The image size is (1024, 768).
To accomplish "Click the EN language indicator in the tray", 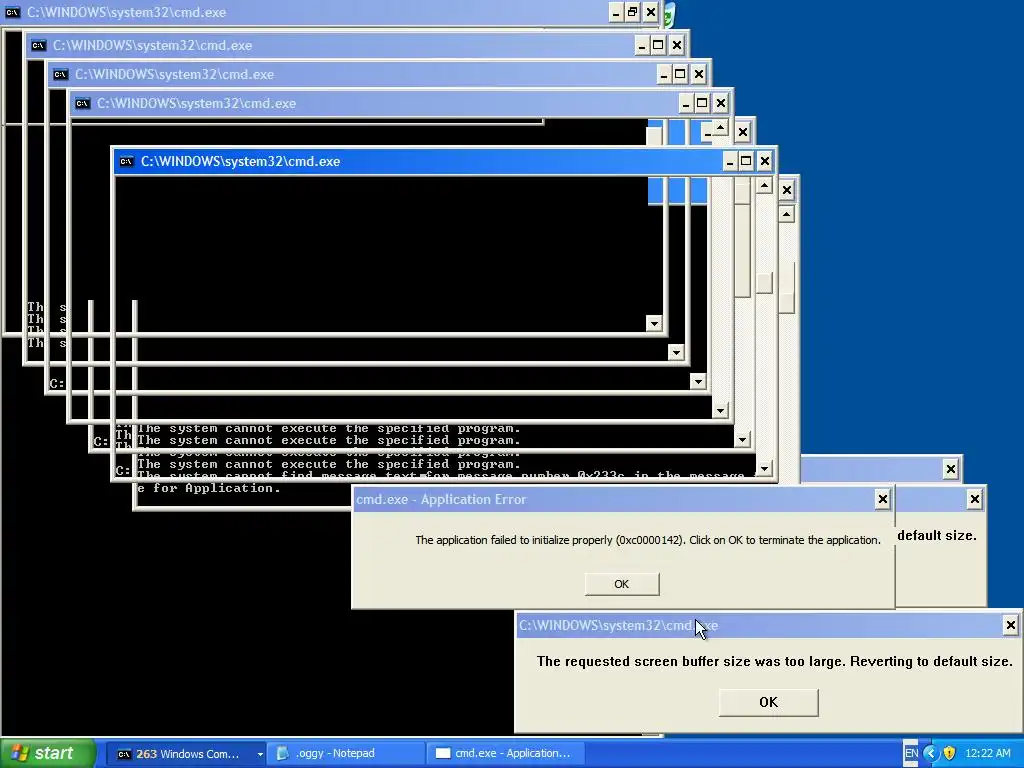I will click(911, 754).
